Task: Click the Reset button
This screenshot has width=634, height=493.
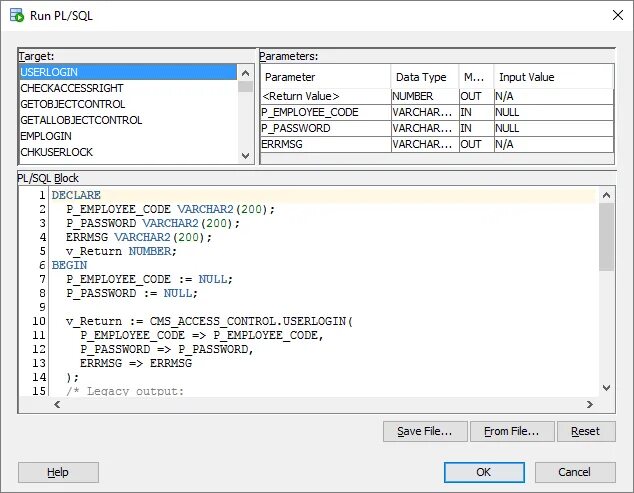Action: pyautogui.click(x=586, y=432)
